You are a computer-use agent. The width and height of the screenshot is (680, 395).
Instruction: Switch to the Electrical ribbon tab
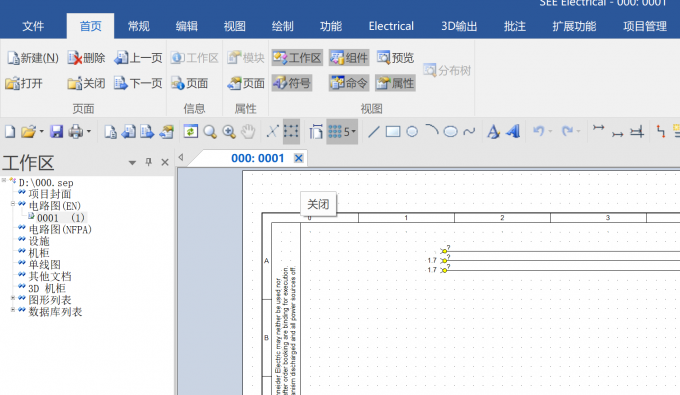click(x=391, y=26)
